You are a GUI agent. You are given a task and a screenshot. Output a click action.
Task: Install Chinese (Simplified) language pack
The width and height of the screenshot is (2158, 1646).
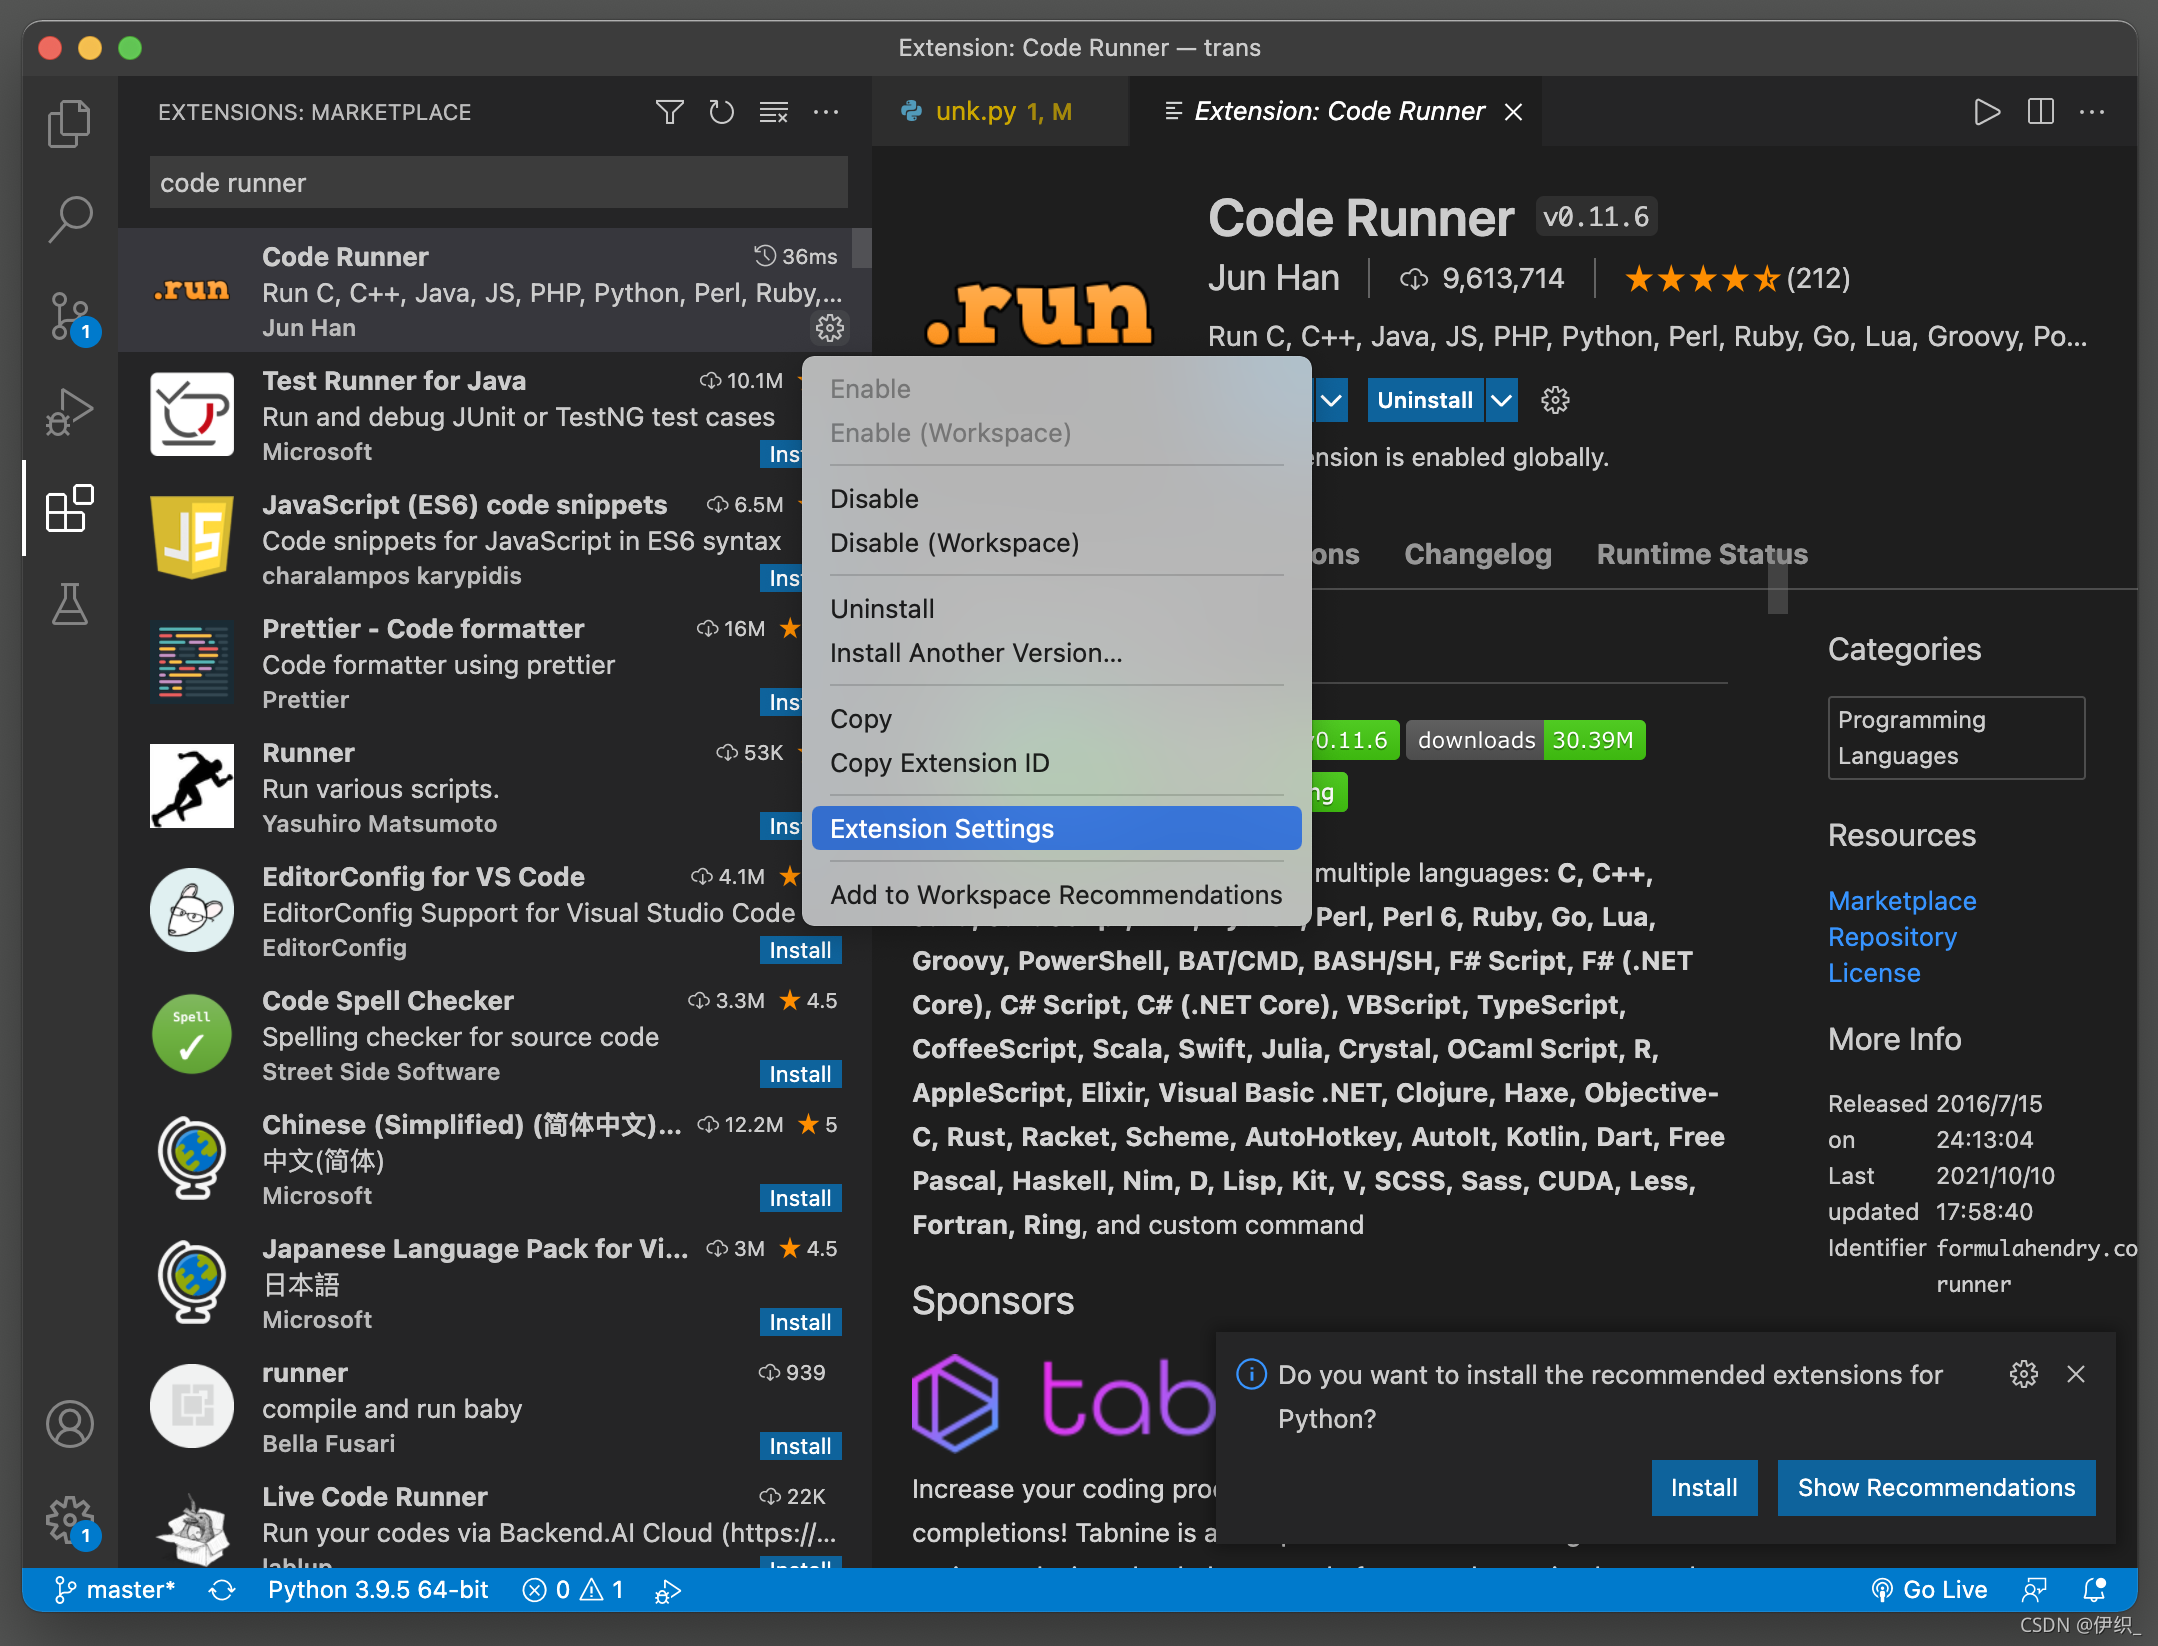(x=800, y=1198)
